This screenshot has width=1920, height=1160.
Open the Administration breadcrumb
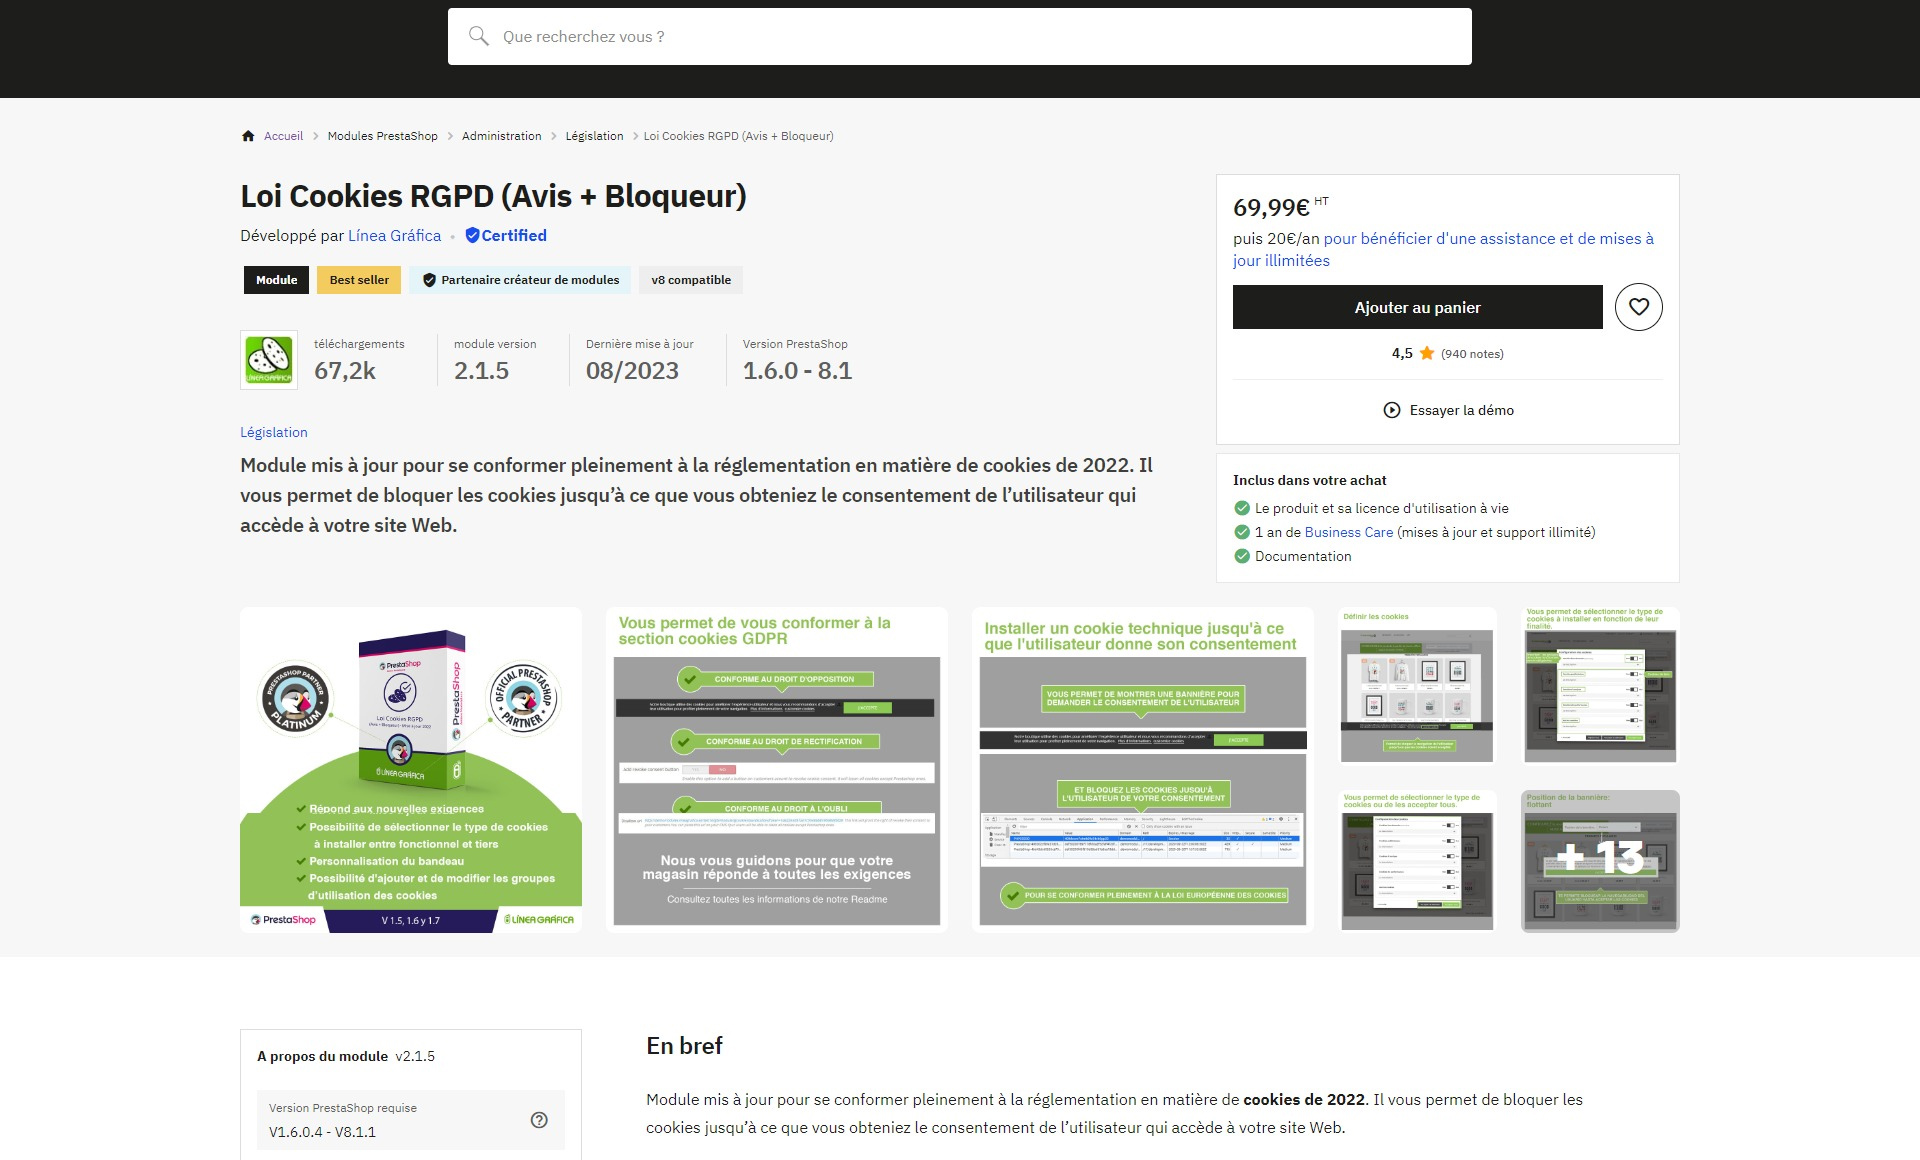pos(501,136)
